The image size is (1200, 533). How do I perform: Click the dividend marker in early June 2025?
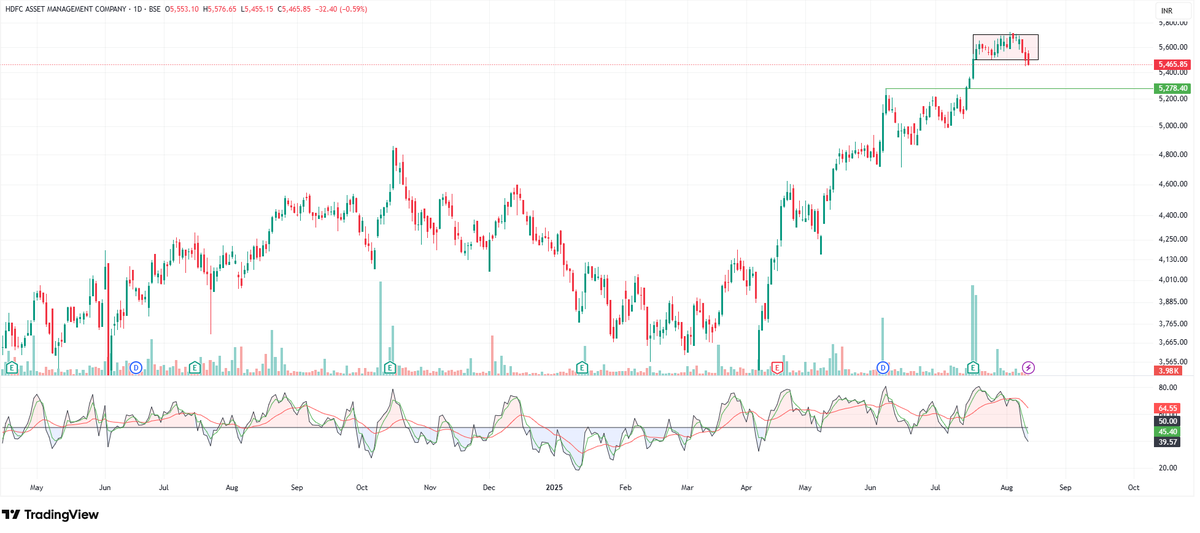click(883, 368)
